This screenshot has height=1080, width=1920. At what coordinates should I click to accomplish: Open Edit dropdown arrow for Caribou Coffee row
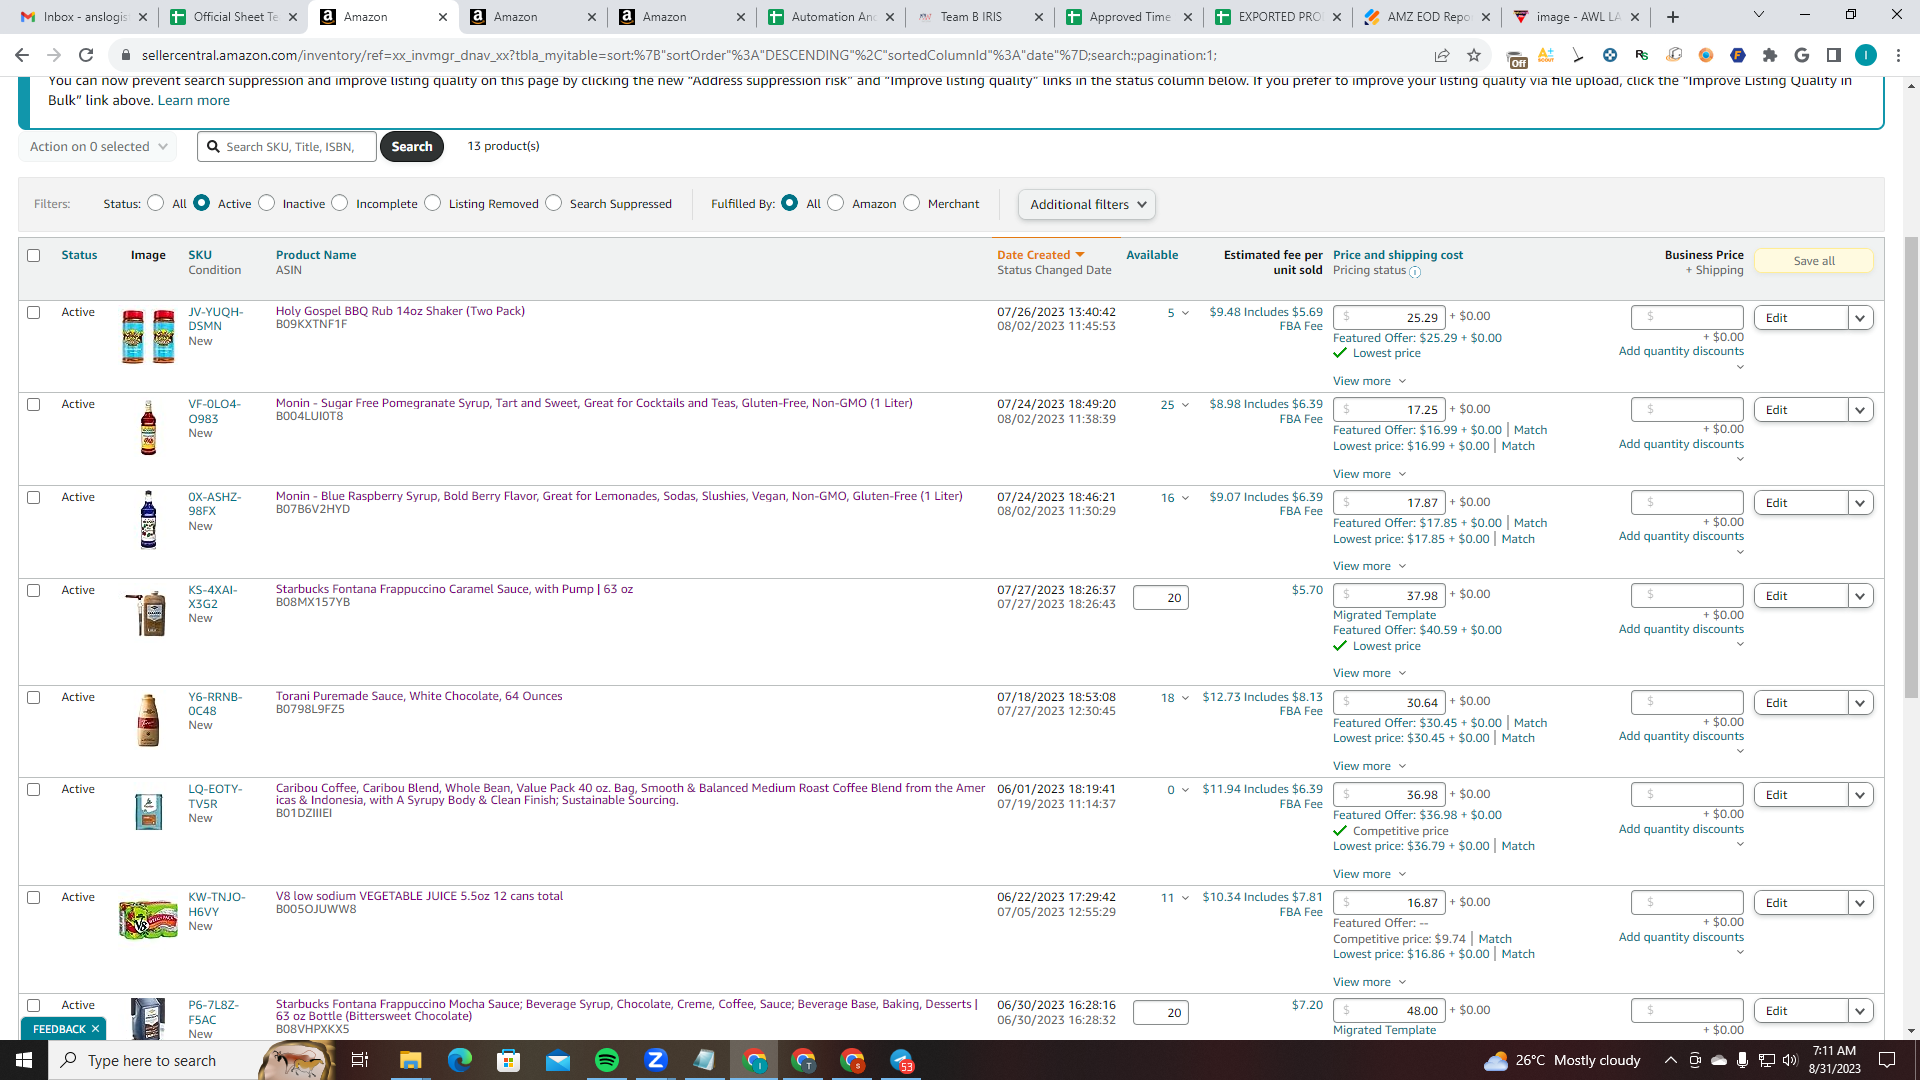click(x=1860, y=795)
